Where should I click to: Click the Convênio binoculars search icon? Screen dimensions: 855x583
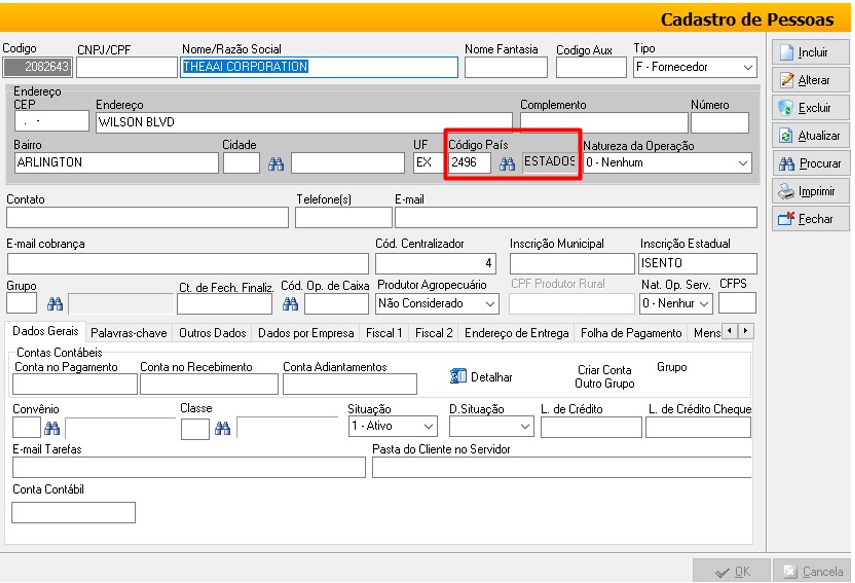coord(53,428)
